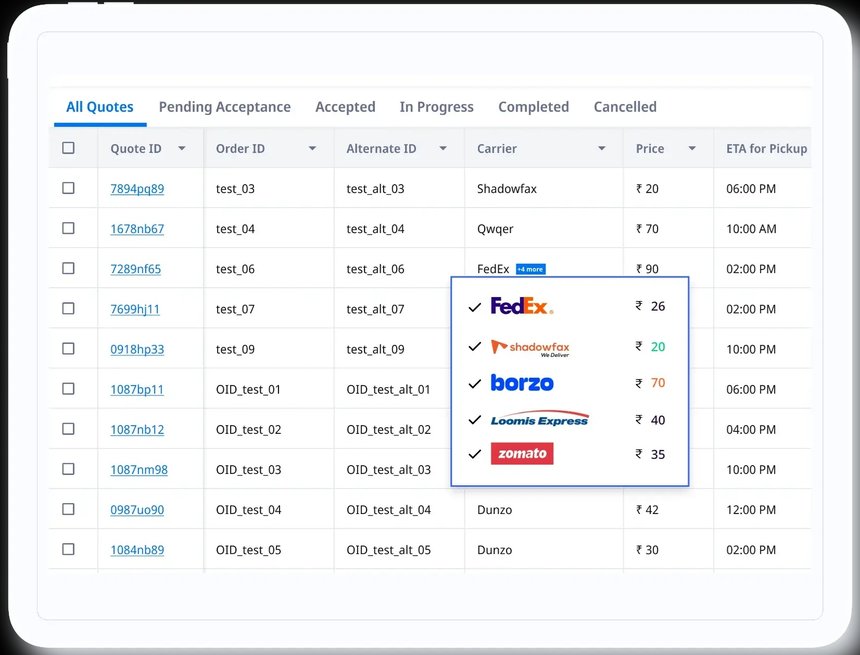This screenshot has height=655, width=860.
Task: Open quote link 1678nb67
Action: [137, 229]
